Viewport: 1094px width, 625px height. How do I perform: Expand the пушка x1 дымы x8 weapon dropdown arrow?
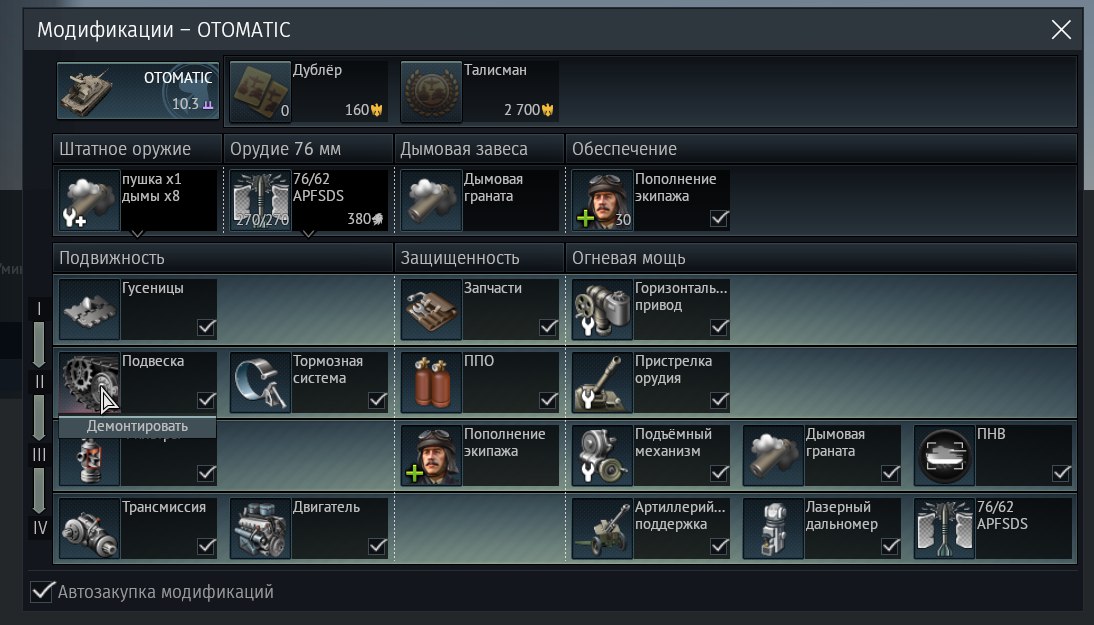pyautogui.click(x=137, y=234)
